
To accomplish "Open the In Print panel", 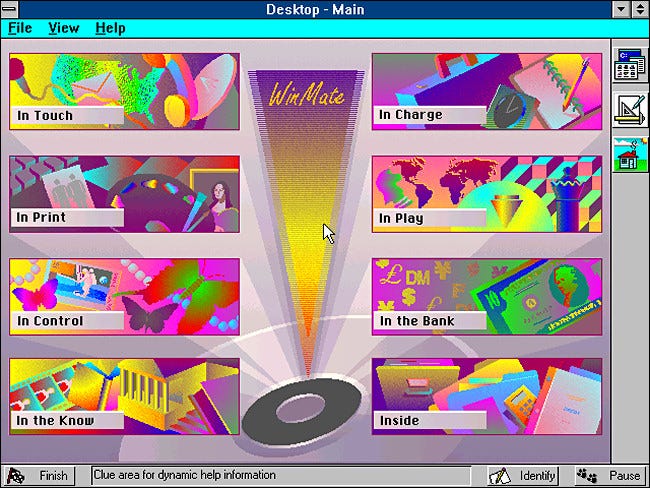I will click(124, 194).
